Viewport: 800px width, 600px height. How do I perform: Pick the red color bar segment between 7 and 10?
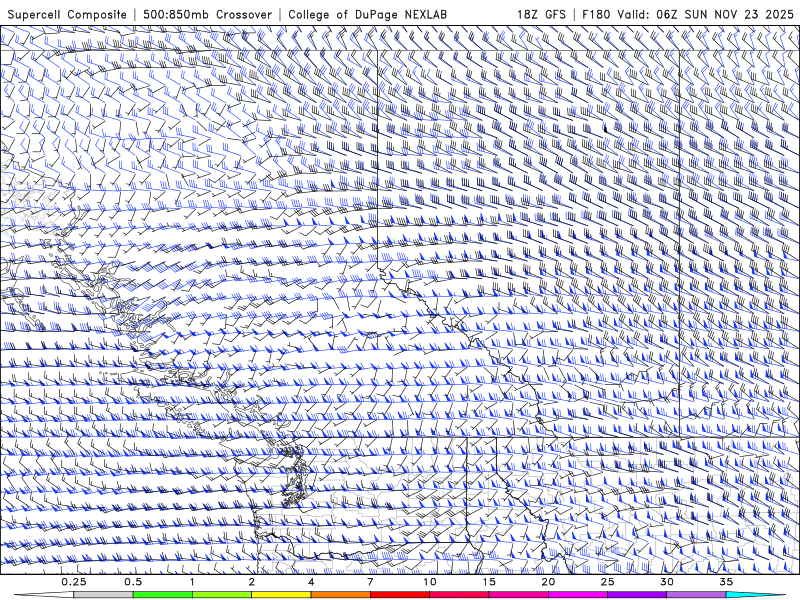[x=399, y=595]
